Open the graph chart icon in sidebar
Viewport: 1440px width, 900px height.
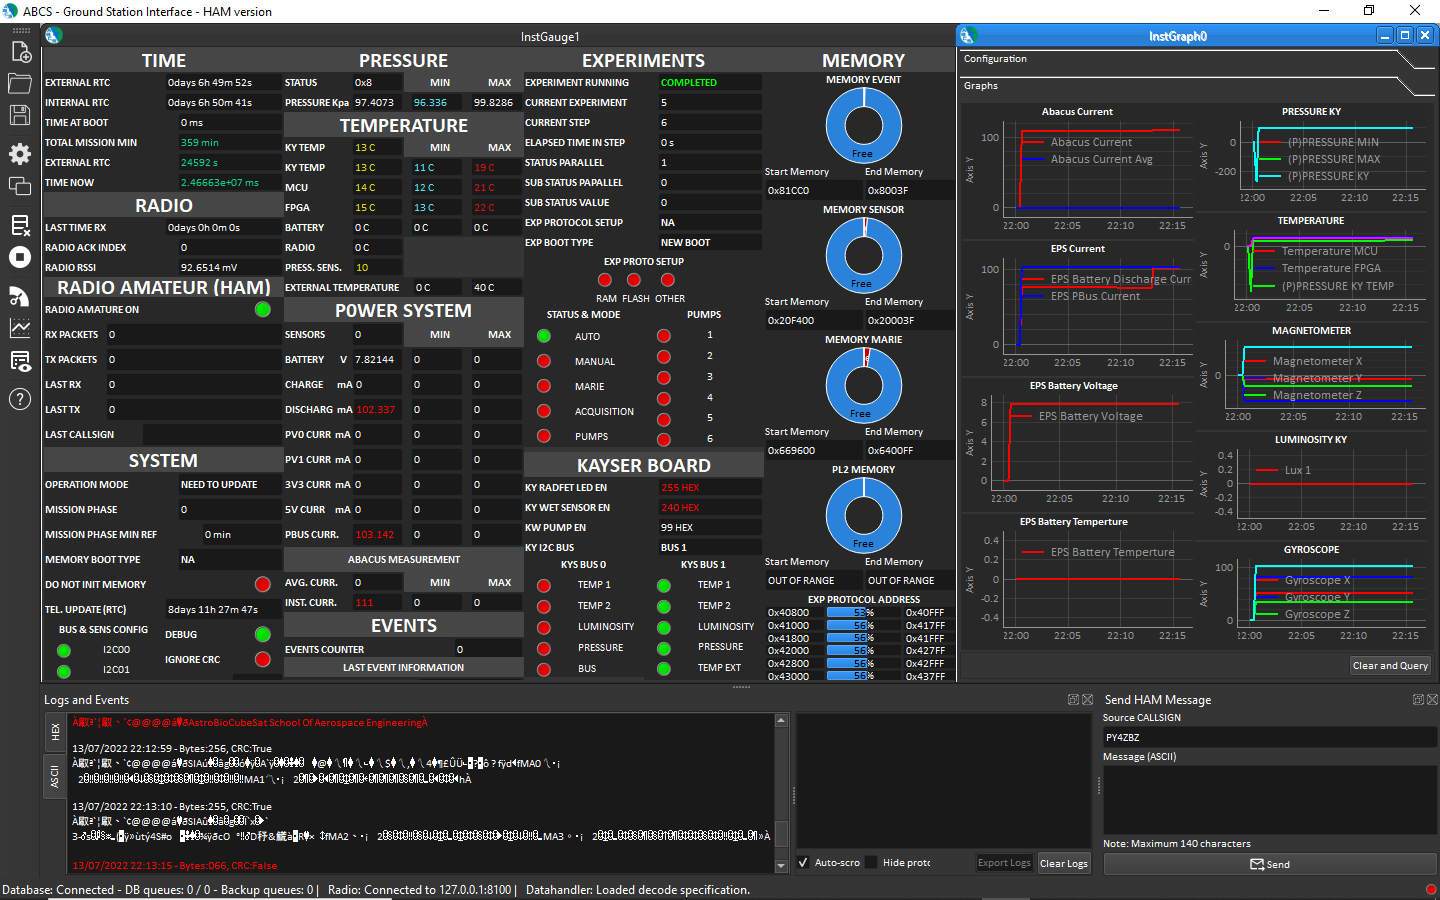coord(20,328)
